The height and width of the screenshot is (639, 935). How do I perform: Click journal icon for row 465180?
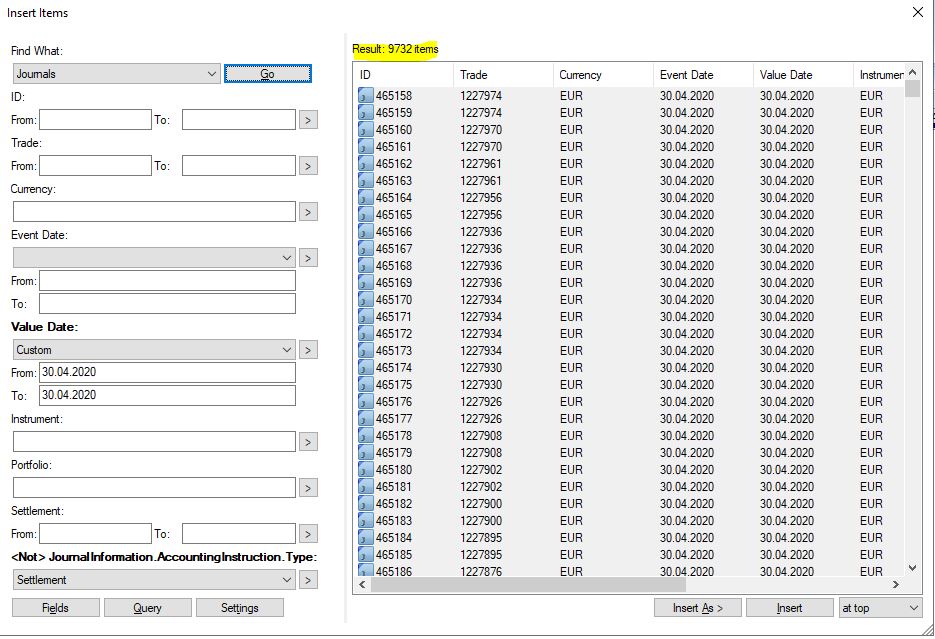366,469
